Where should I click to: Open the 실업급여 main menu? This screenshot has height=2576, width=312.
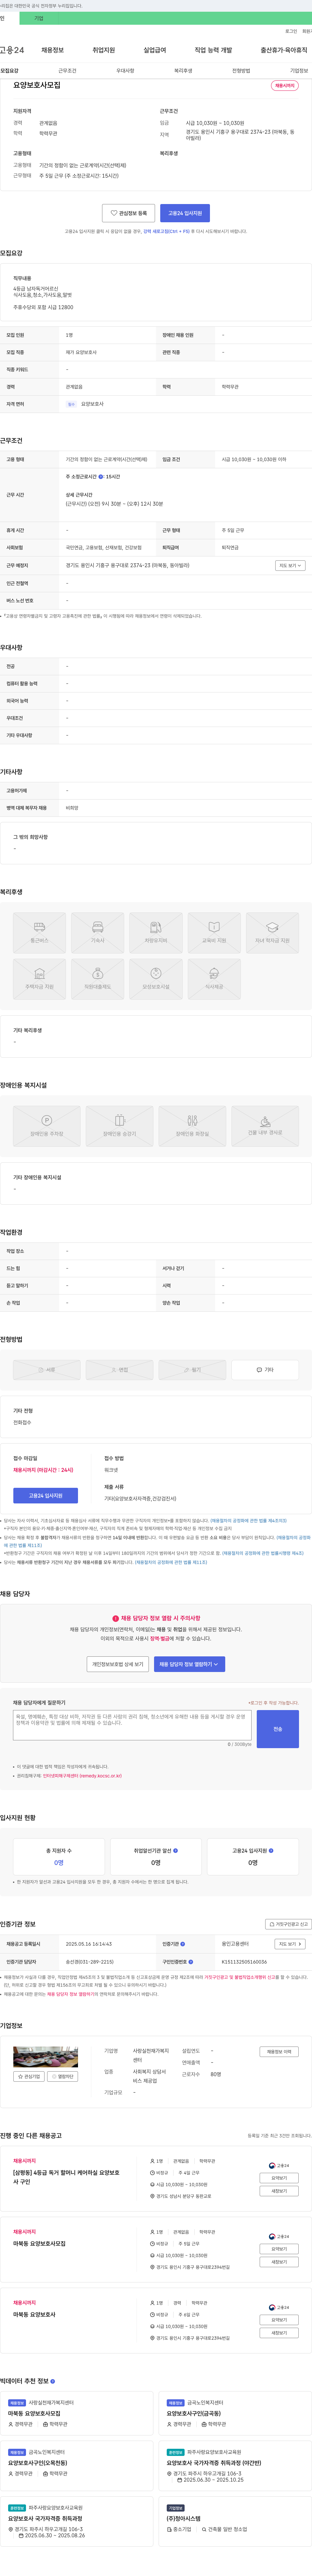pyautogui.click(x=155, y=50)
